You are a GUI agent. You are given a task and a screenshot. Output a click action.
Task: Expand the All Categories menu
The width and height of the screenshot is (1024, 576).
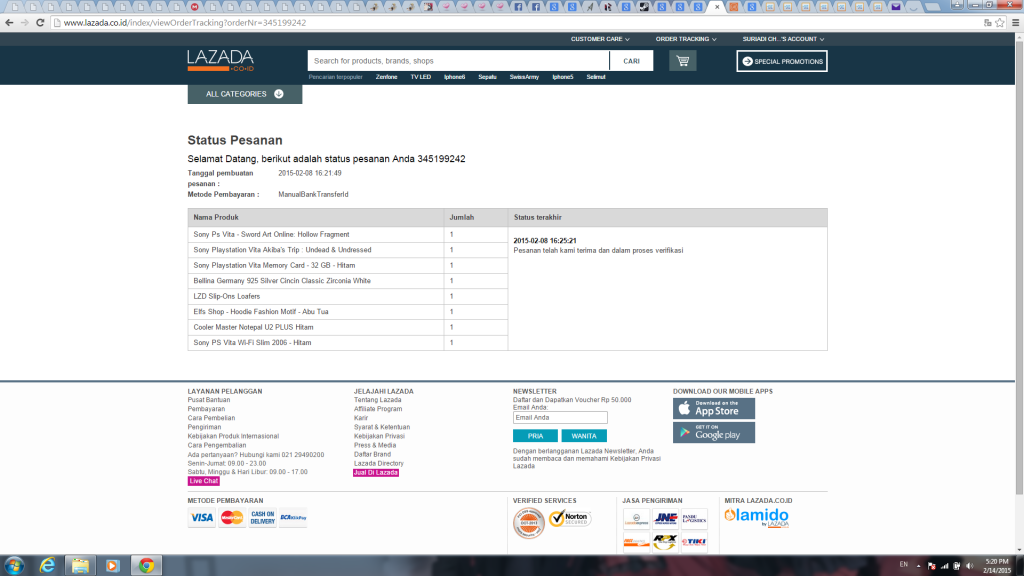[245, 94]
